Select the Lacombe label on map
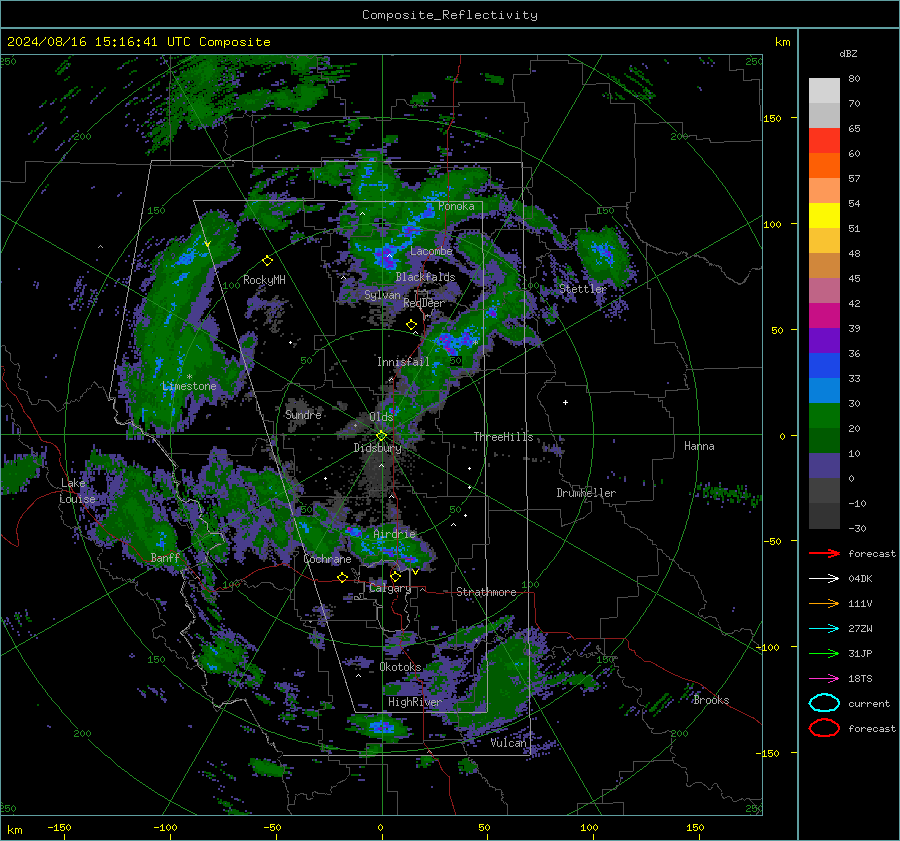 coord(431,251)
